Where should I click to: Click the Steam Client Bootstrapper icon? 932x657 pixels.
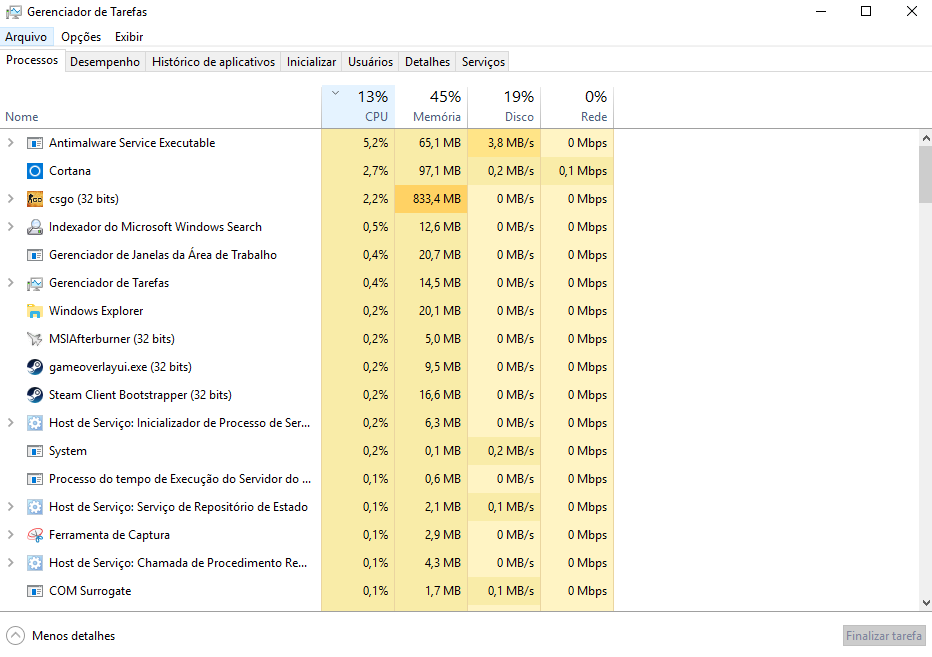35,395
